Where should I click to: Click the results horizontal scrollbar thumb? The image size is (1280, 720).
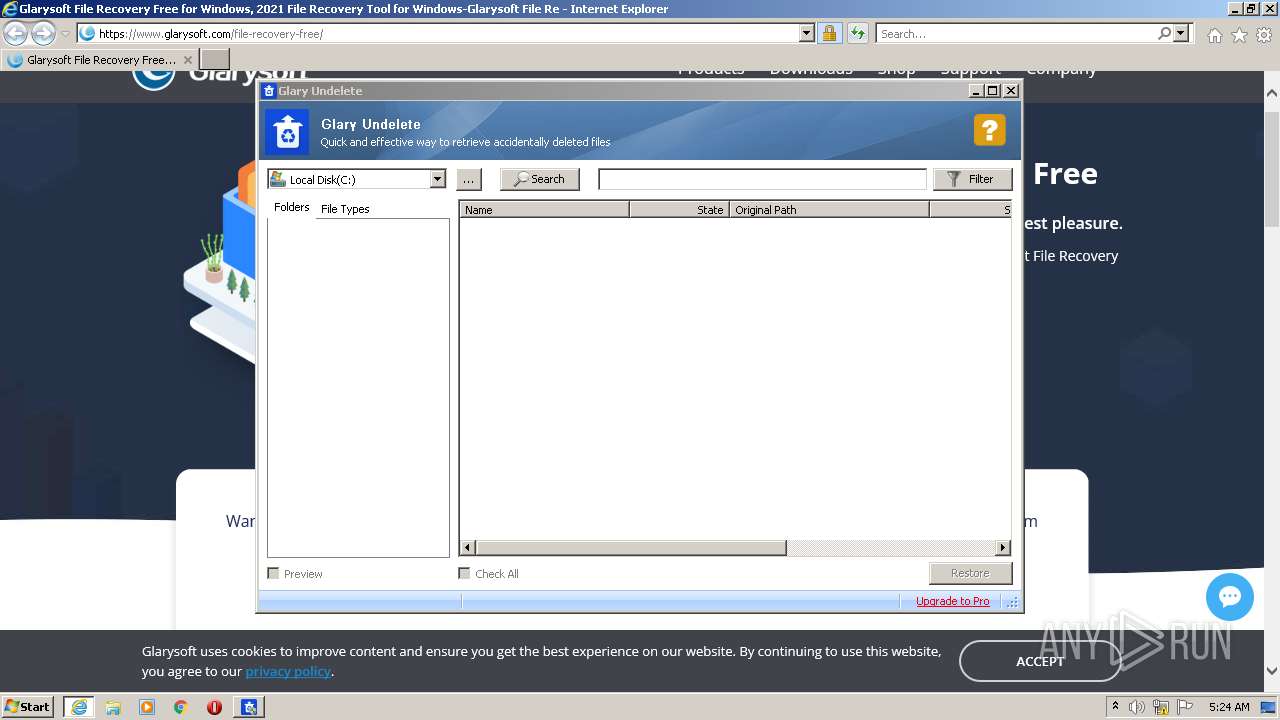[631, 548]
